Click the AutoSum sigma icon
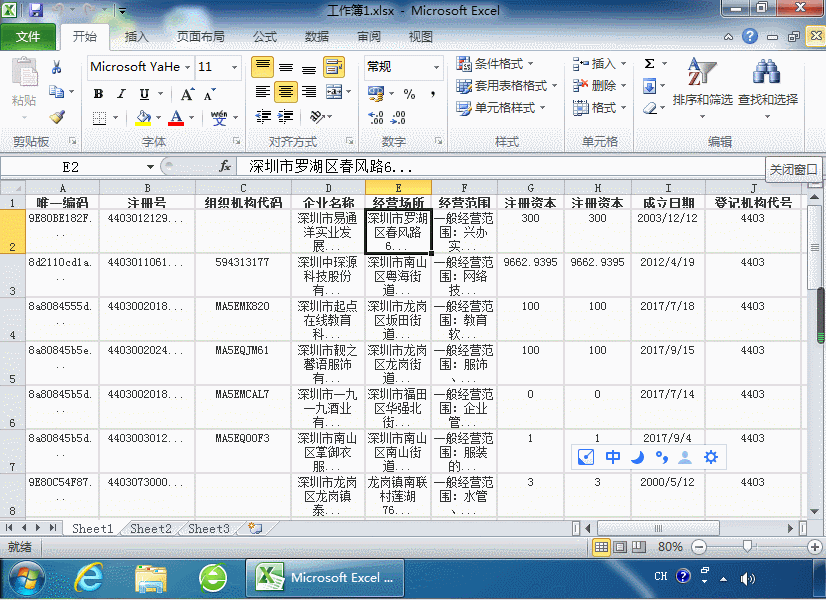This screenshot has width=826, height=600. [650, 64]
